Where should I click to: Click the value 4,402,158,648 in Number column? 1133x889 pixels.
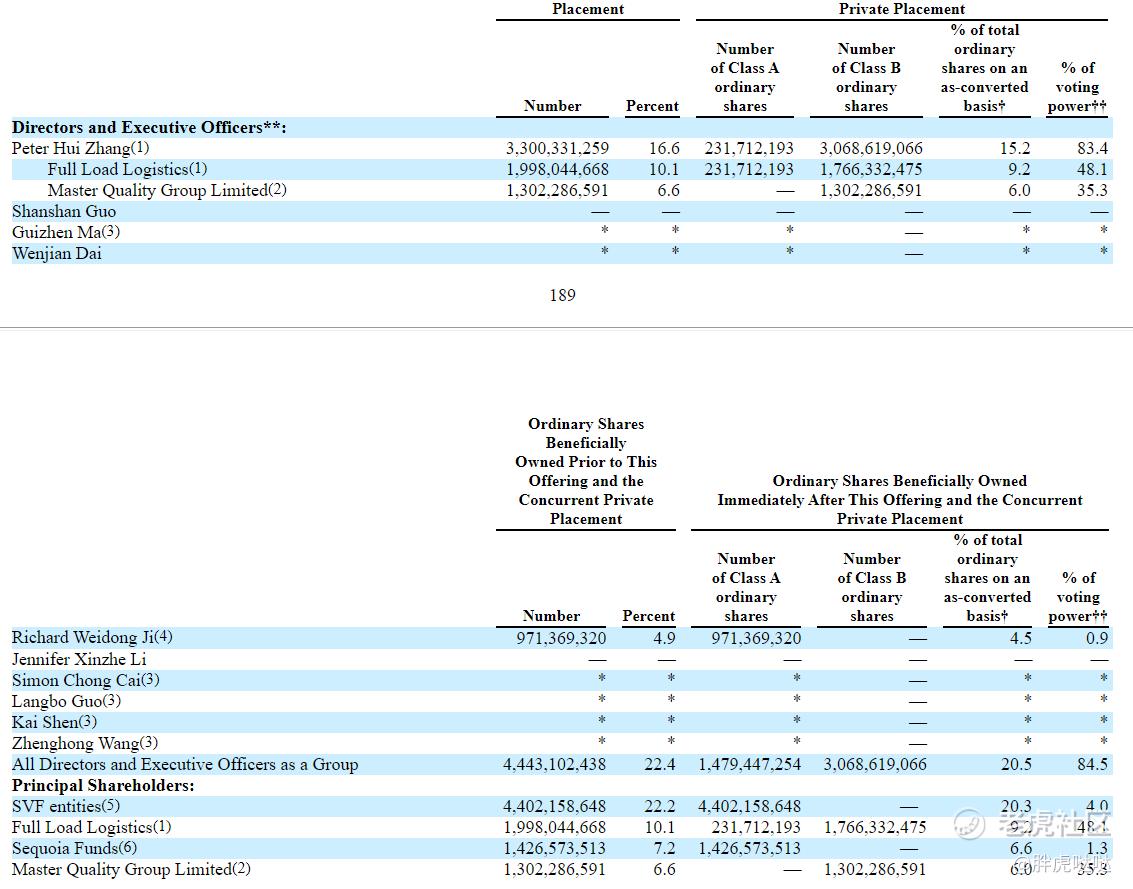pos(554,807)
